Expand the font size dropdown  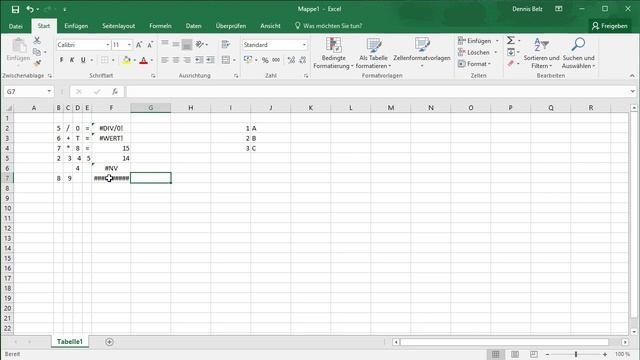click(x=129, y=44)
